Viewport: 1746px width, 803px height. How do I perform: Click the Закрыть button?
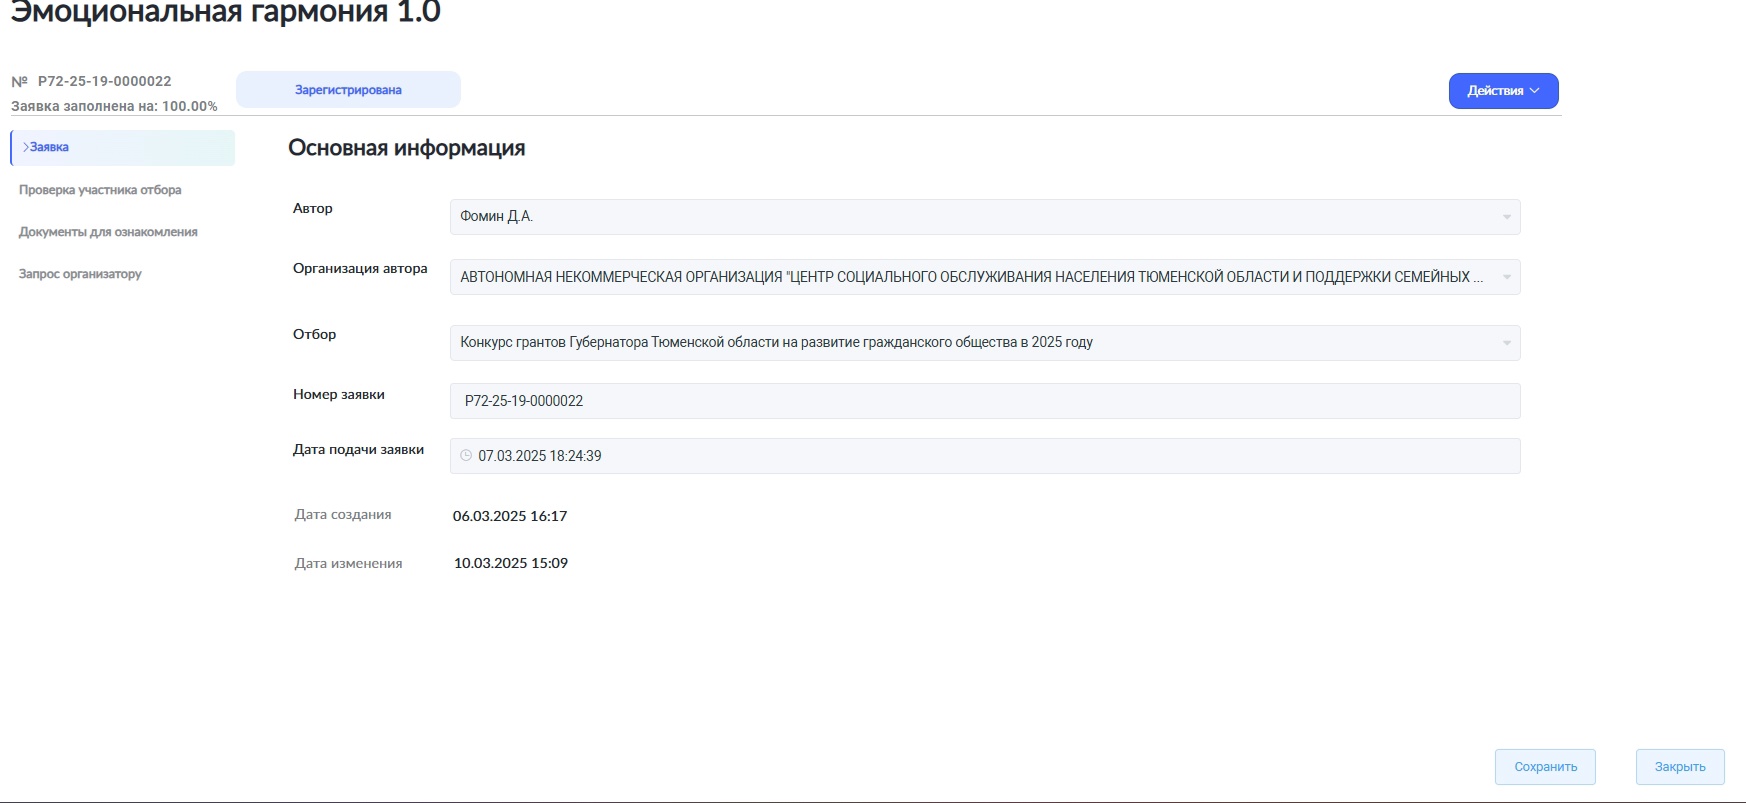pos(1679,767)
